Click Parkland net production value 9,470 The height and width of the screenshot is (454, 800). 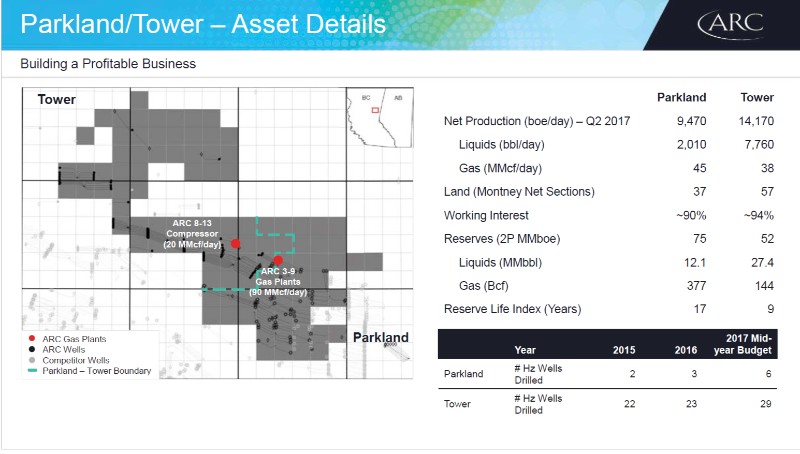tap(691, 121)
